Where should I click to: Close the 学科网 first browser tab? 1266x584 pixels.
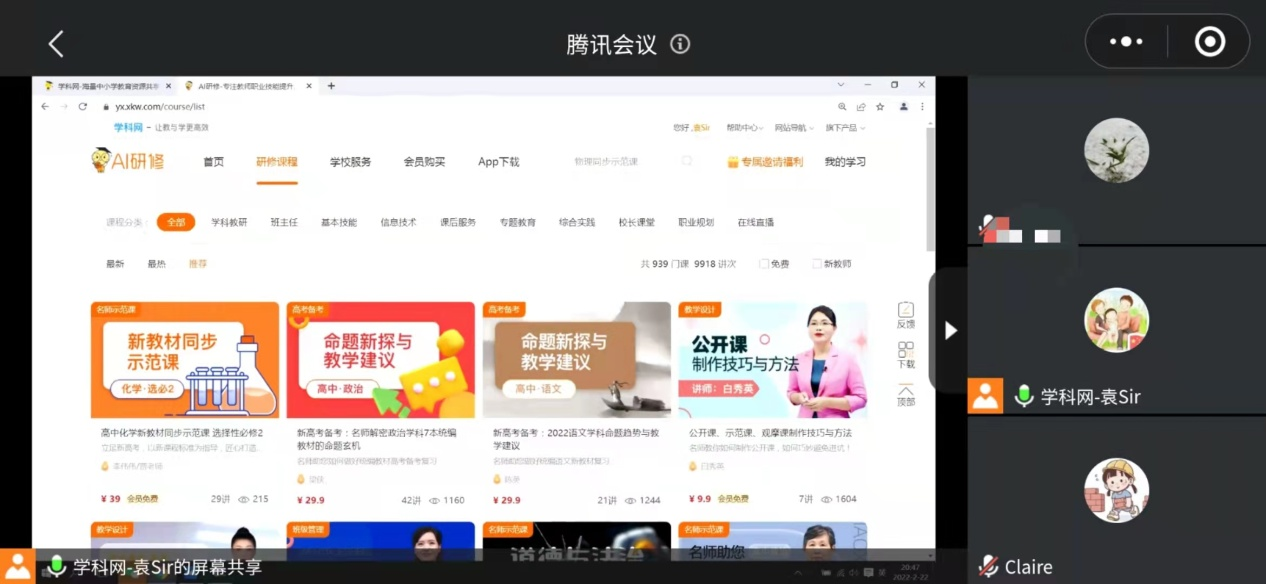[x=167, y=86]
